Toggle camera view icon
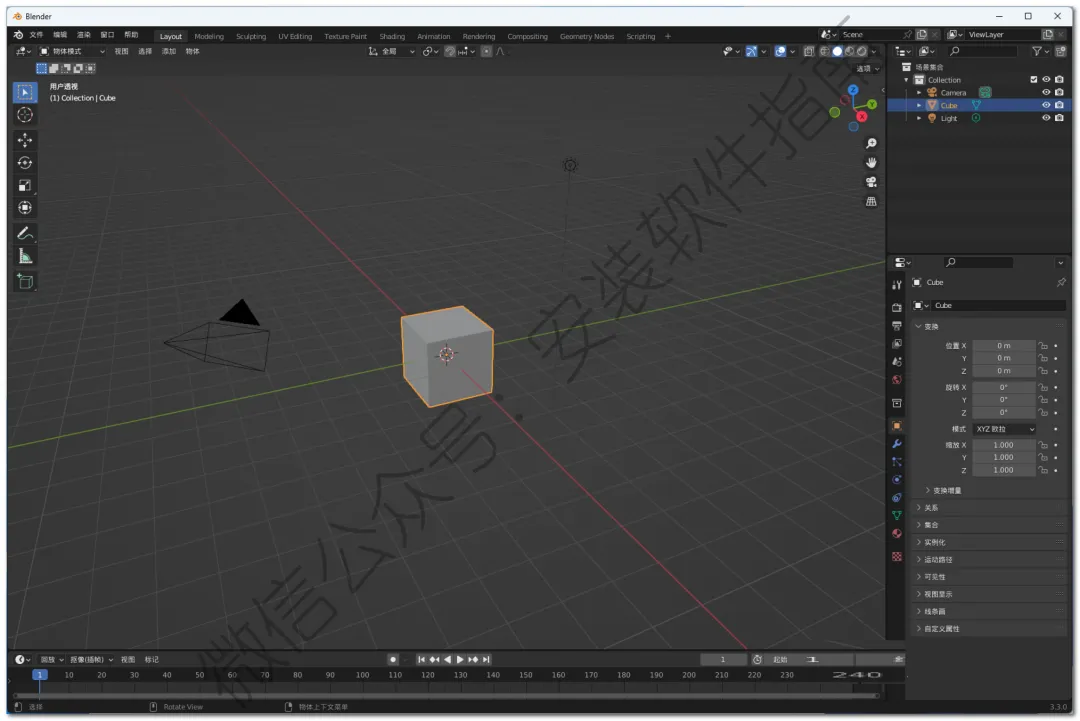The height and width of the screenshot is (721, 1080). [871, 182]
